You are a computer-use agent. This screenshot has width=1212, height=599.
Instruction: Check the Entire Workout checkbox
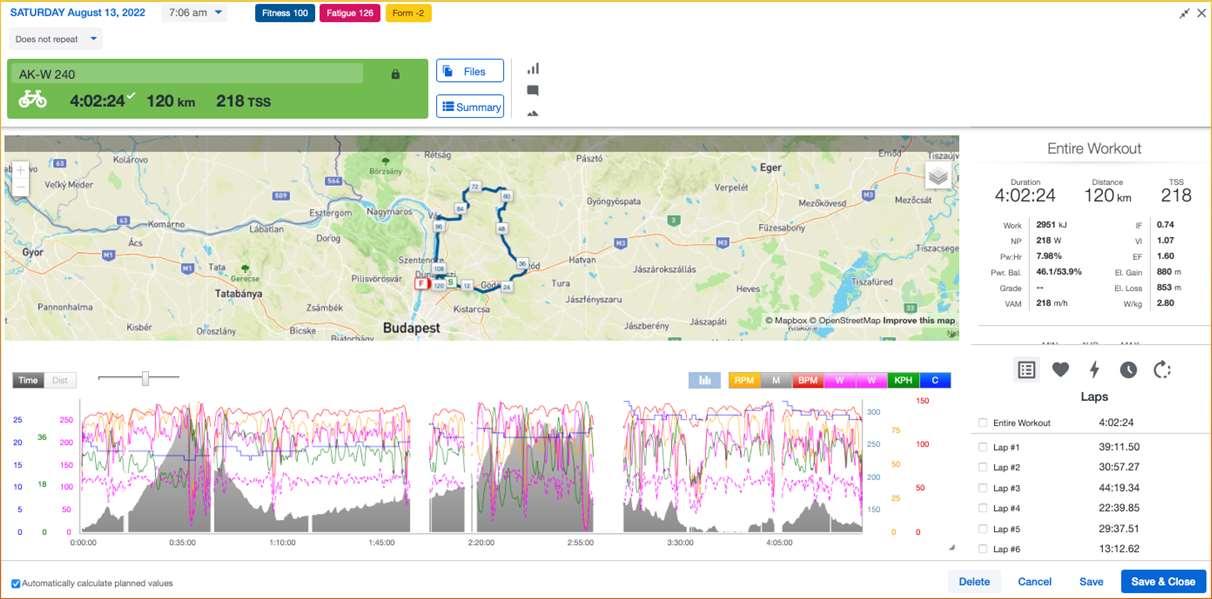(983, 423)
